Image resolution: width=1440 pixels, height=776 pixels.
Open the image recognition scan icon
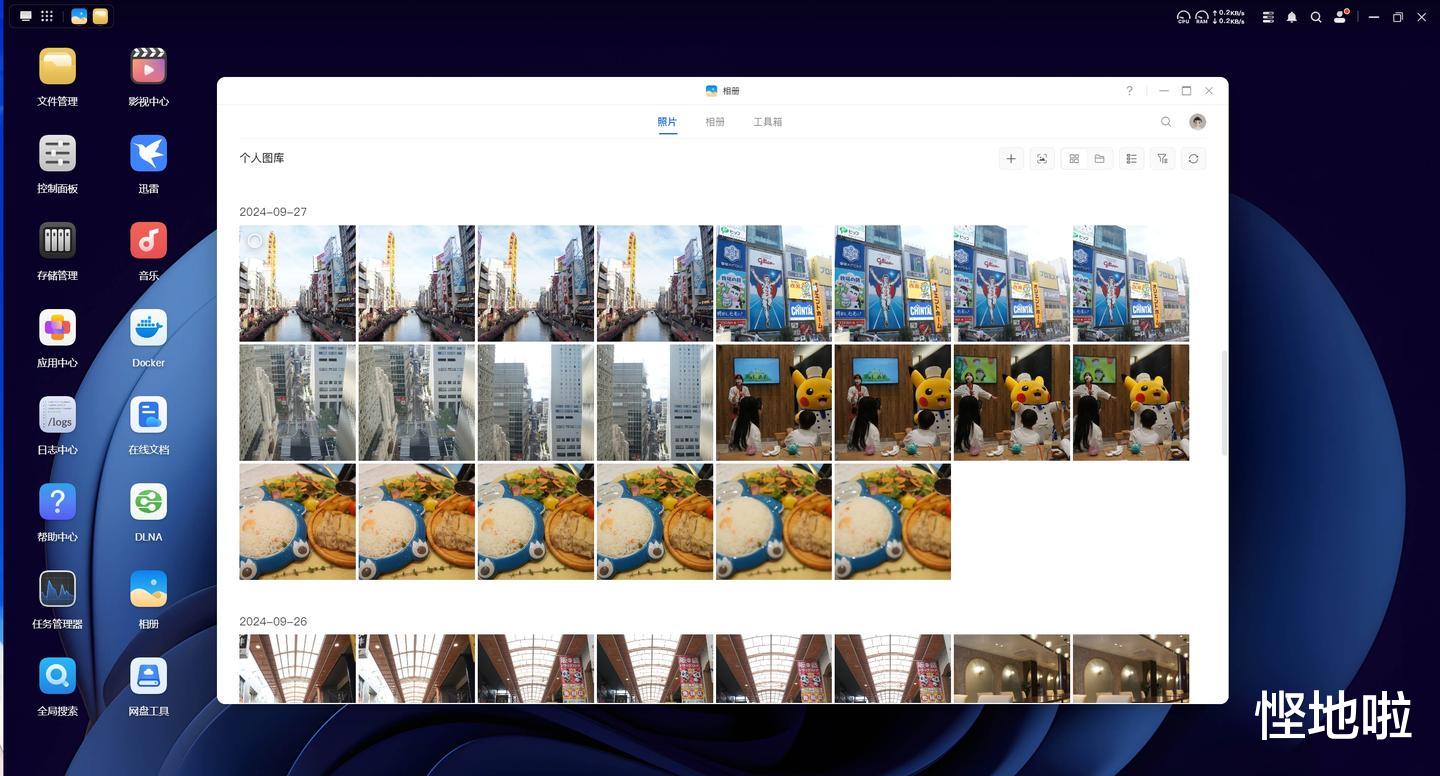(x=1042, y=159)
